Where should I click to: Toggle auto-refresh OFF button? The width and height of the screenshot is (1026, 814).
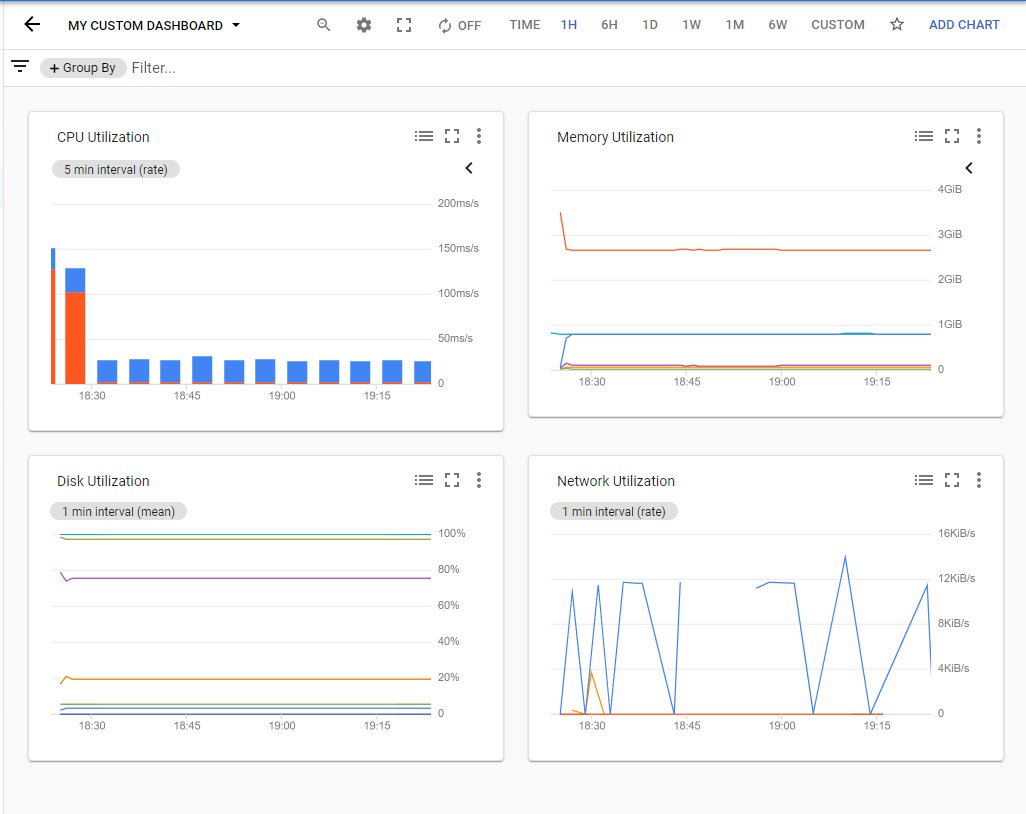(x=459, y=25)
